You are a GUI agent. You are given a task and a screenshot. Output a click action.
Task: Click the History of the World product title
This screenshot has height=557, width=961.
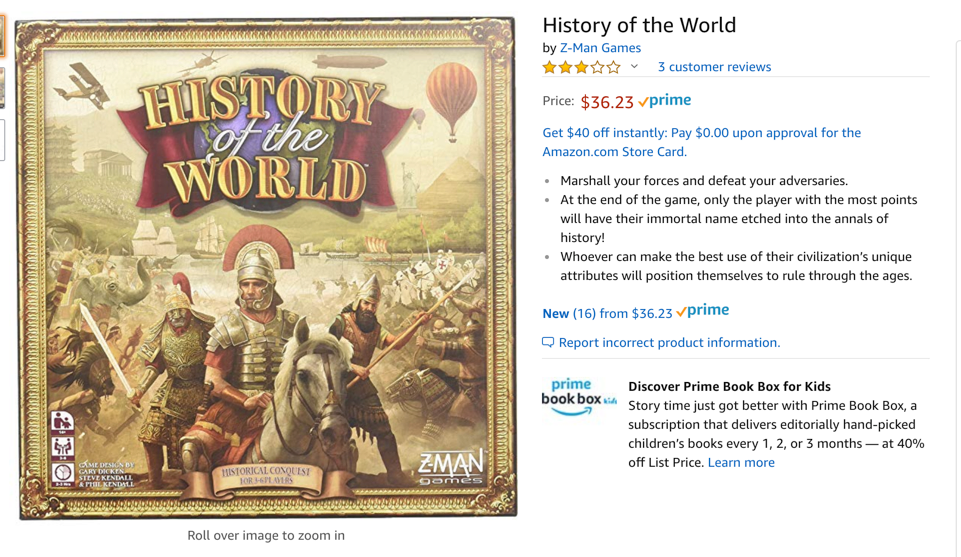click(639, 25)
